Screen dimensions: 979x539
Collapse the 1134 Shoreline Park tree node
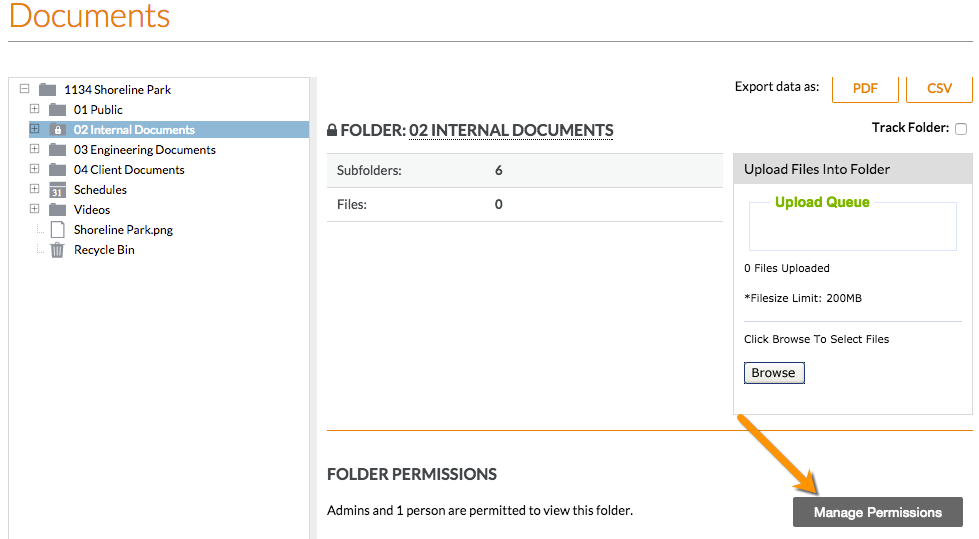pyautogui.click(x=24, y=89)
